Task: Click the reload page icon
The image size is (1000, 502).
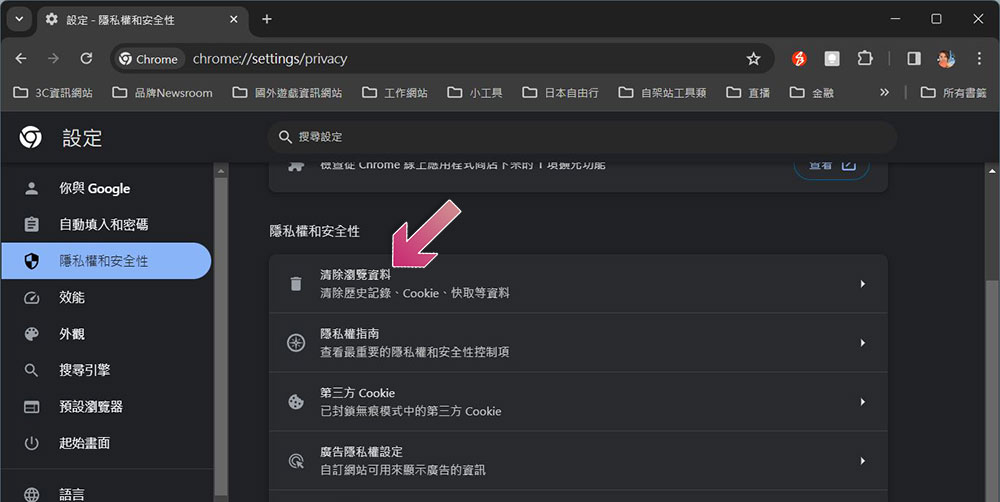Action: click(x=86, y=59)
